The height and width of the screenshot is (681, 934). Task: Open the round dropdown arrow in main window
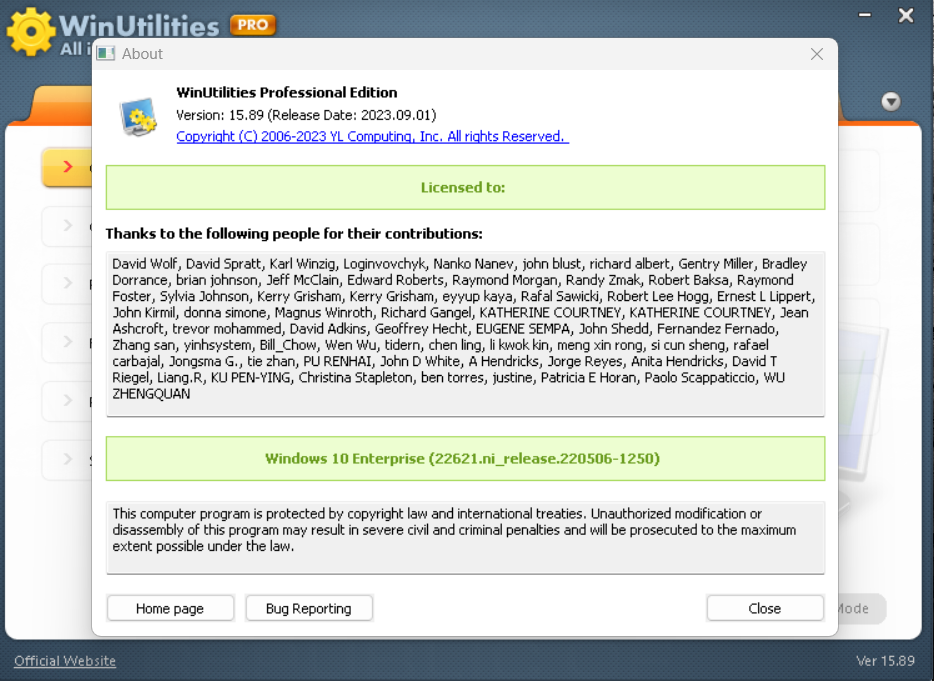pyautogui.click(x=891, y=102)
